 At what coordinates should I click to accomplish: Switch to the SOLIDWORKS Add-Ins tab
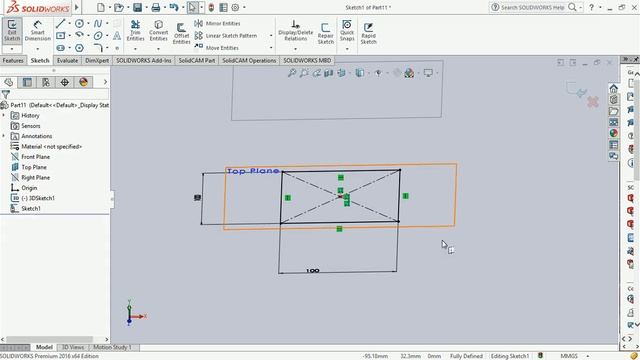click(144, 60)
